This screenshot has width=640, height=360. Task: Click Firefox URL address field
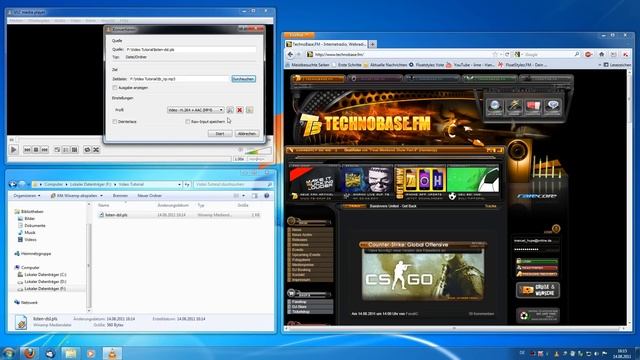398,54
